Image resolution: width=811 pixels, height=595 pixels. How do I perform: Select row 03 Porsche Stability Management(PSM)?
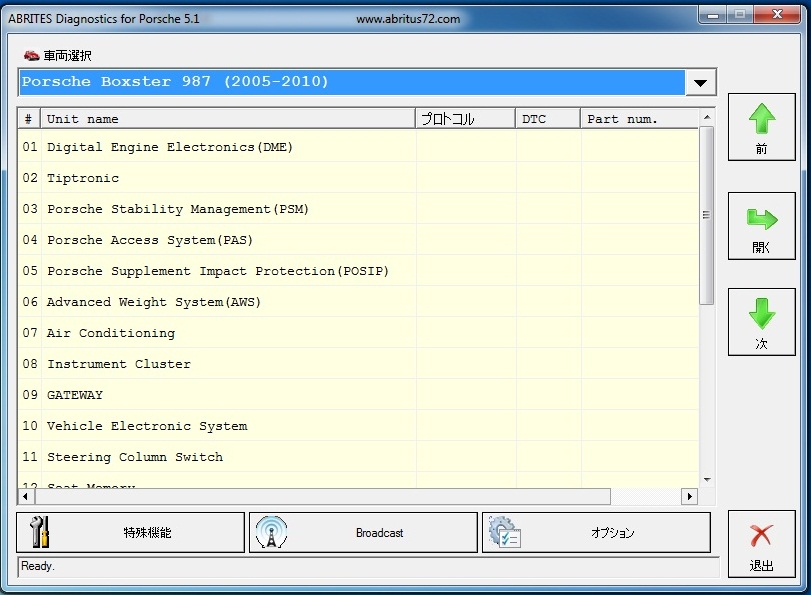[358, 209]
